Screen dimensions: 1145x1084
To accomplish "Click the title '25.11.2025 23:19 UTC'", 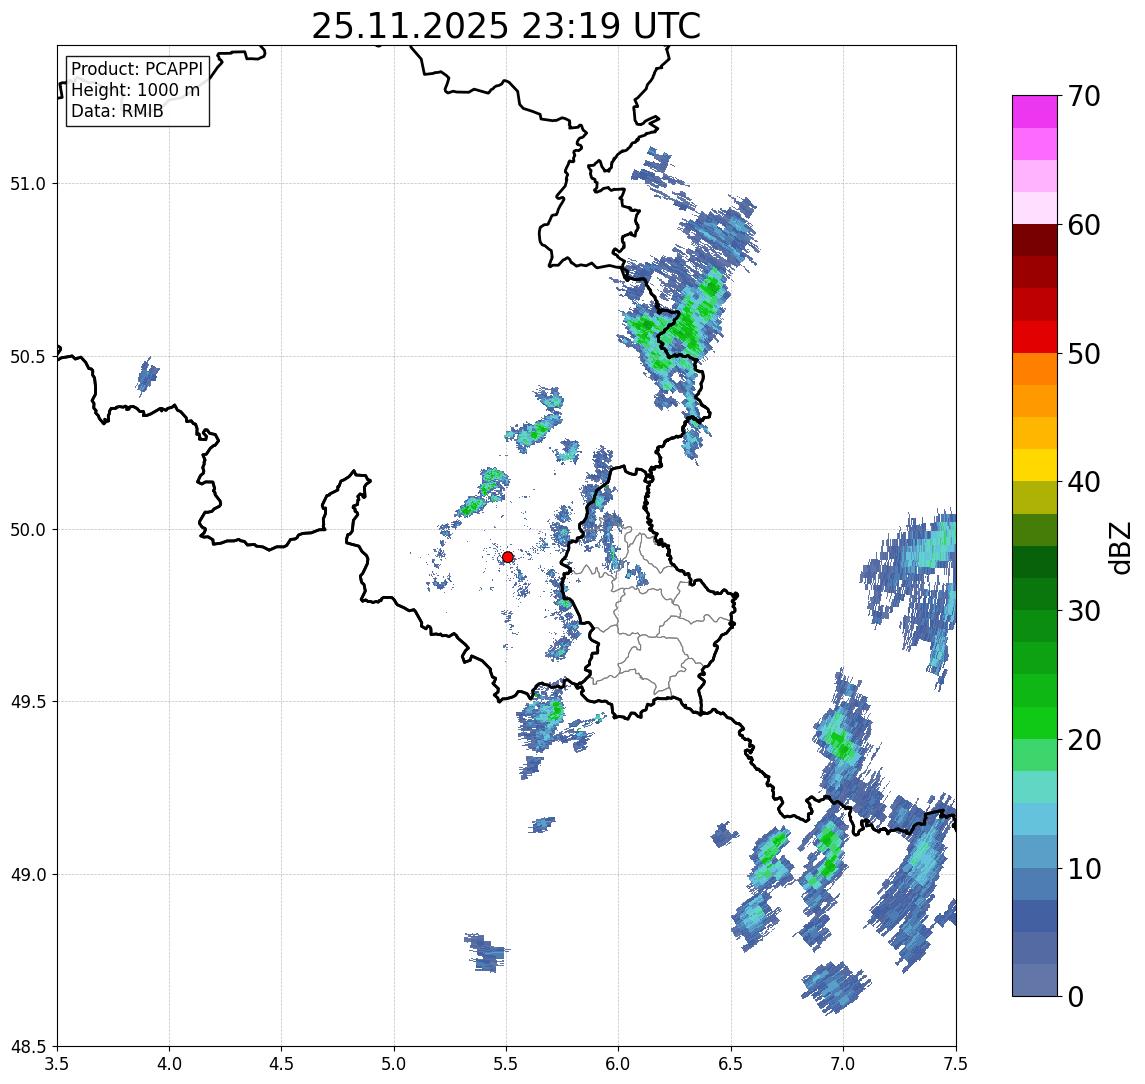I will (506, 26).
